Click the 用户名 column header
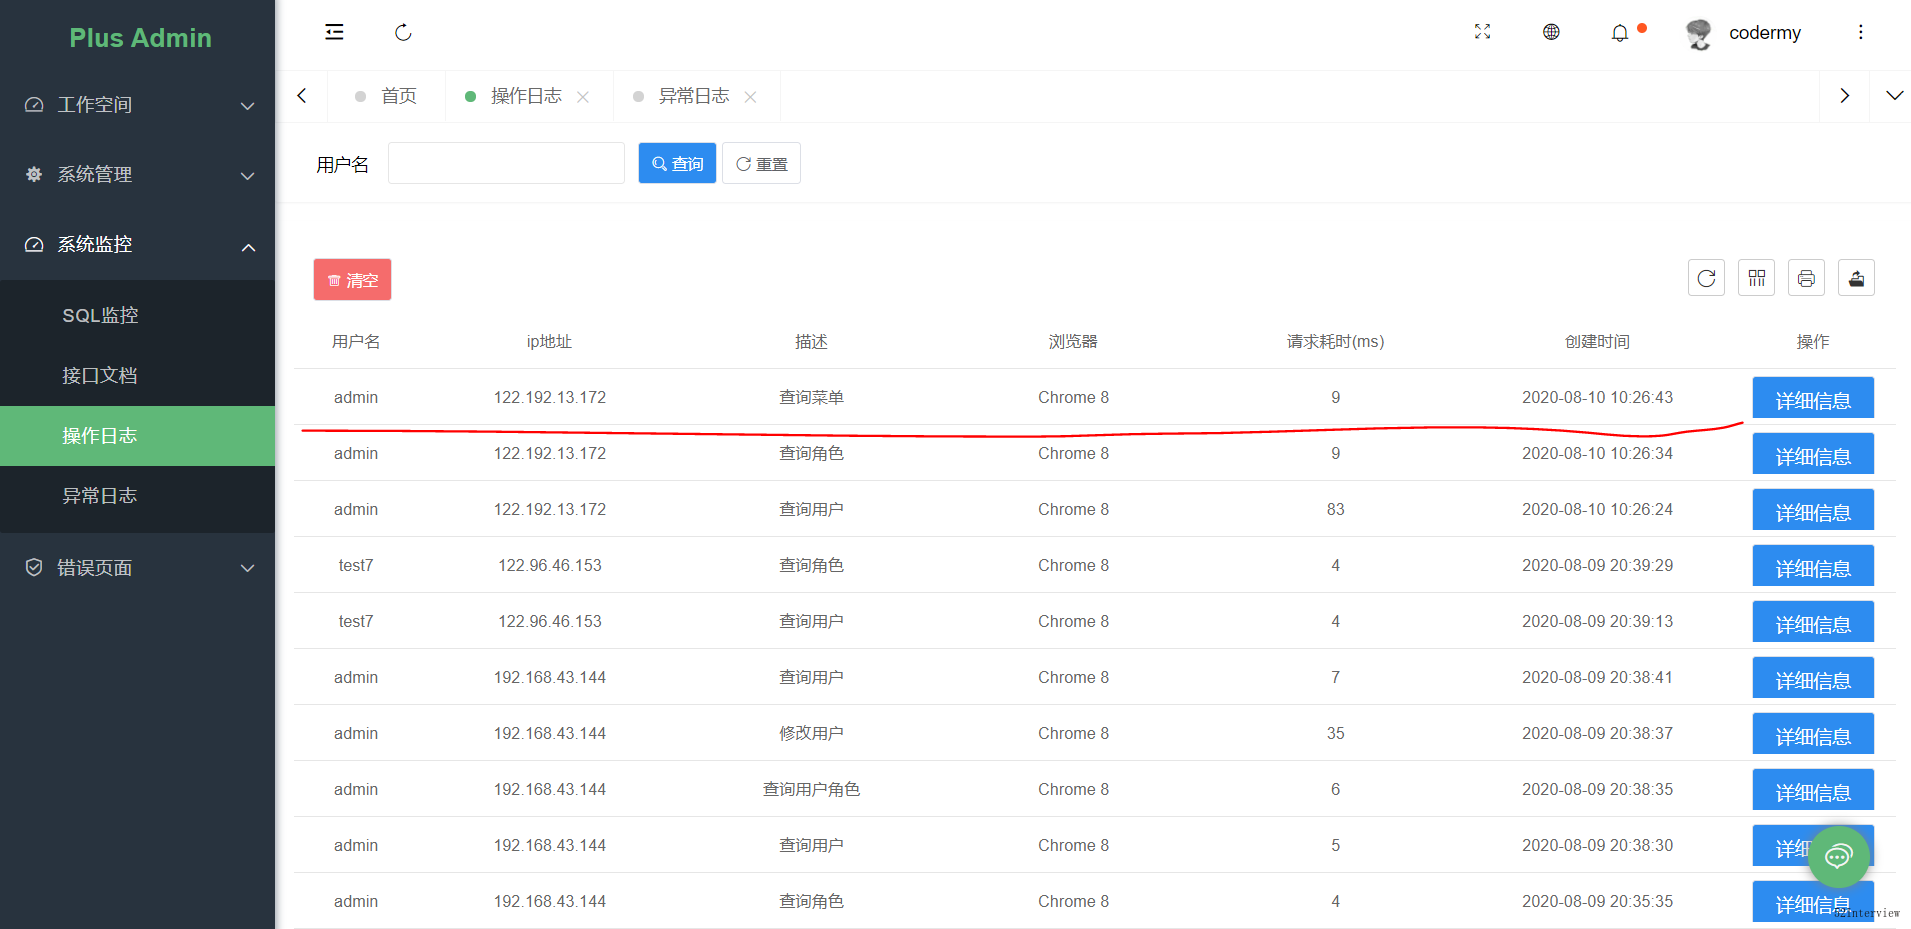 [x=356, y=342]
